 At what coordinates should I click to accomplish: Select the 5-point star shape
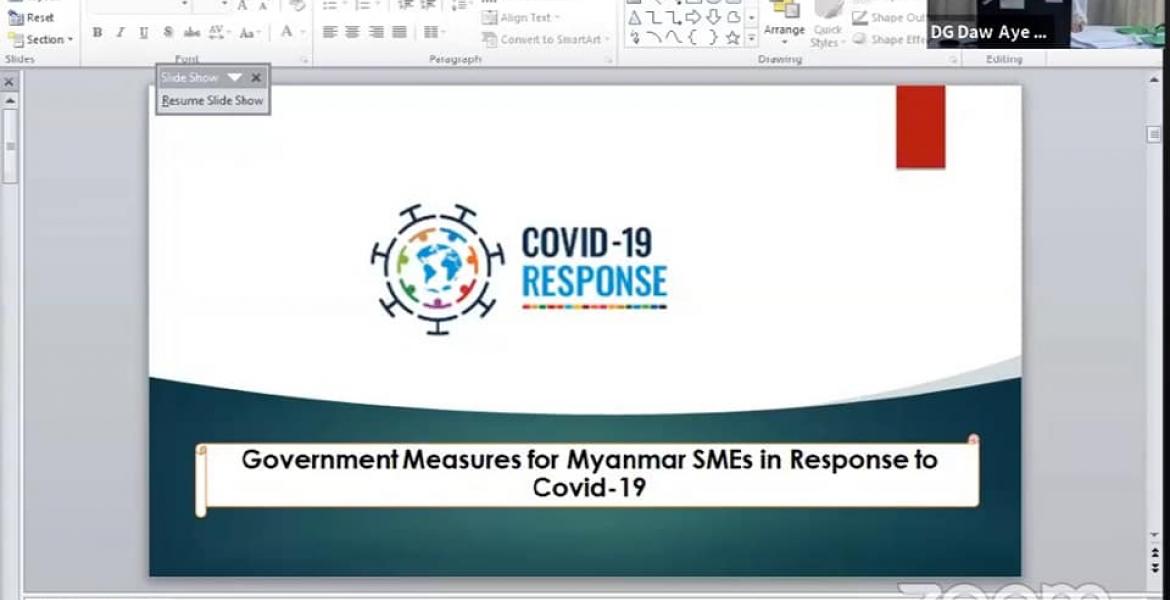point(733,37)
